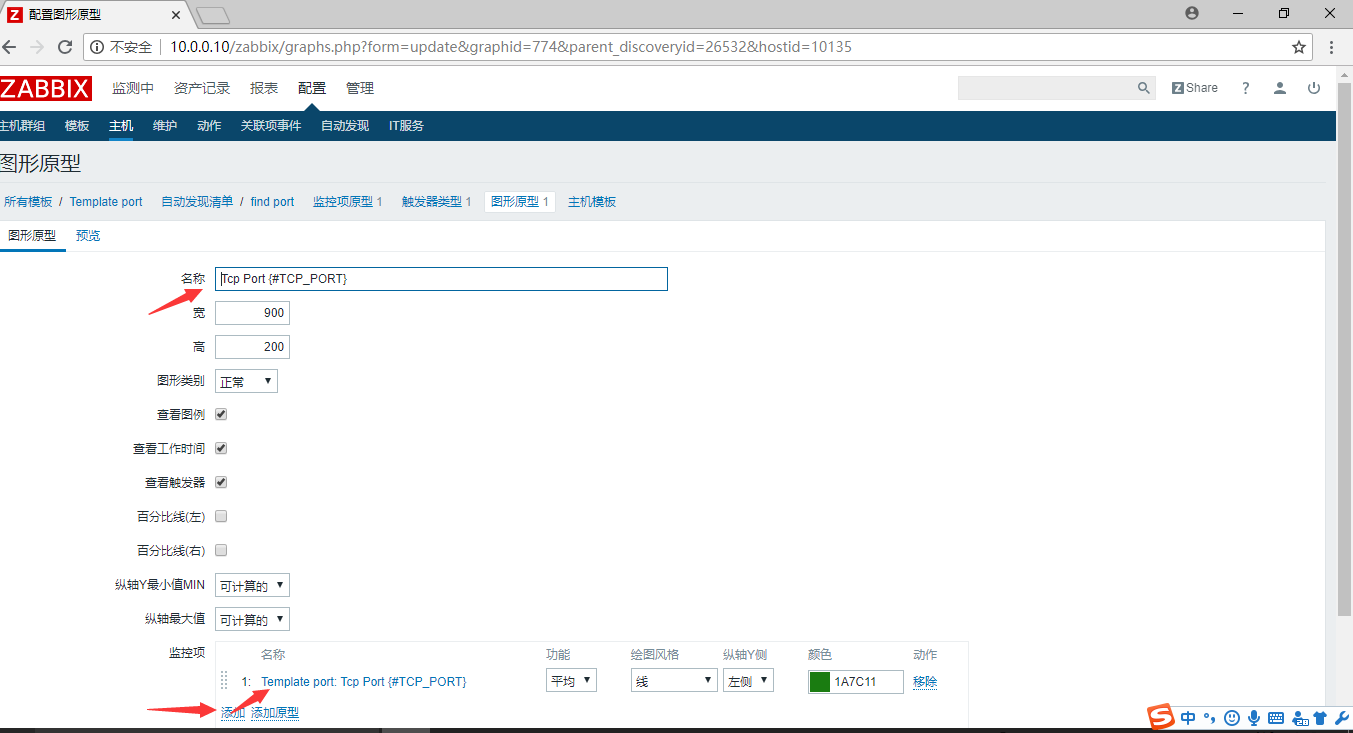The width and height of the screenshot is (1353, 733).
Task: Open 管理 main menu
Action: tap(360, 88)
